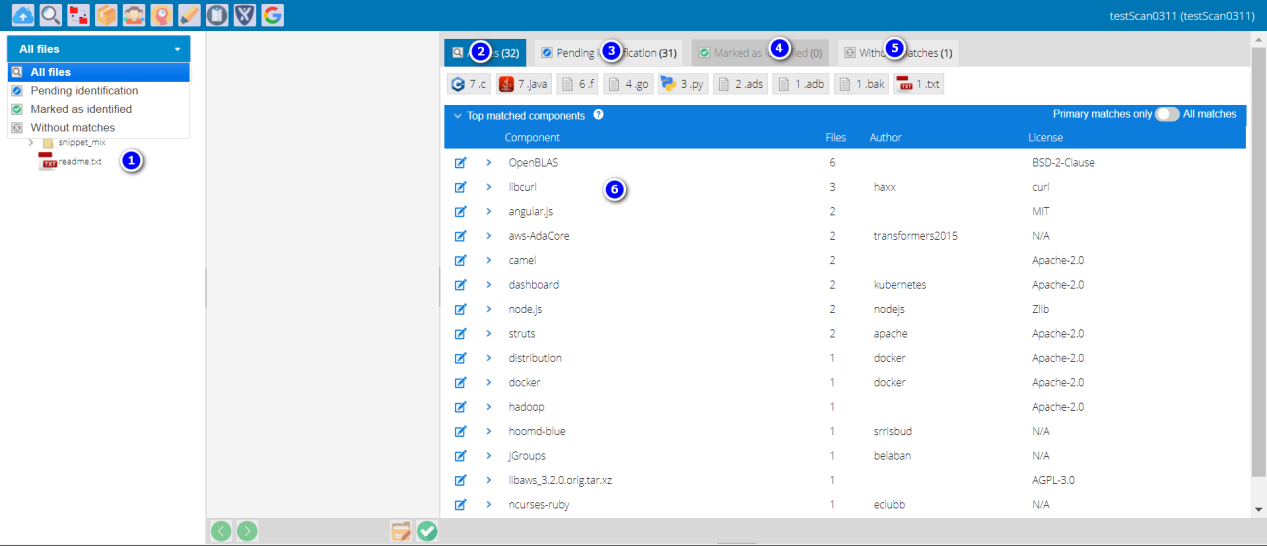Expand the JGroups component row
The height and width of the screenshot is (546, 1267).
[489, 456]
